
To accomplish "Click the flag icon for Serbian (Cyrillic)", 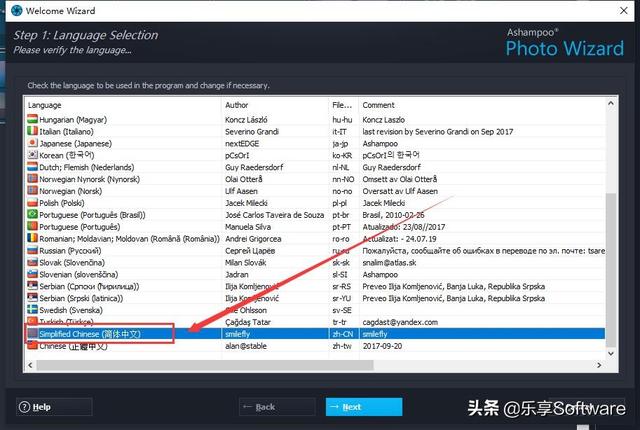I will pyautogui.click(x=32, y=286).
